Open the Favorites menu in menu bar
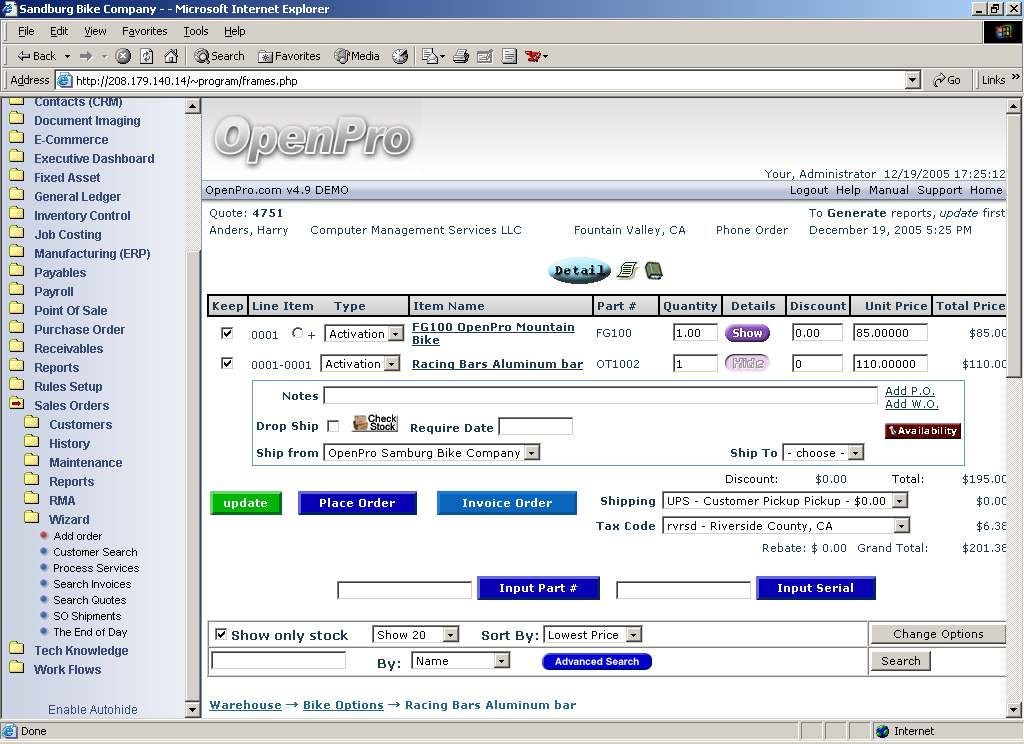The height and width of the screenshot is (744, 1024). pos(144,31)
